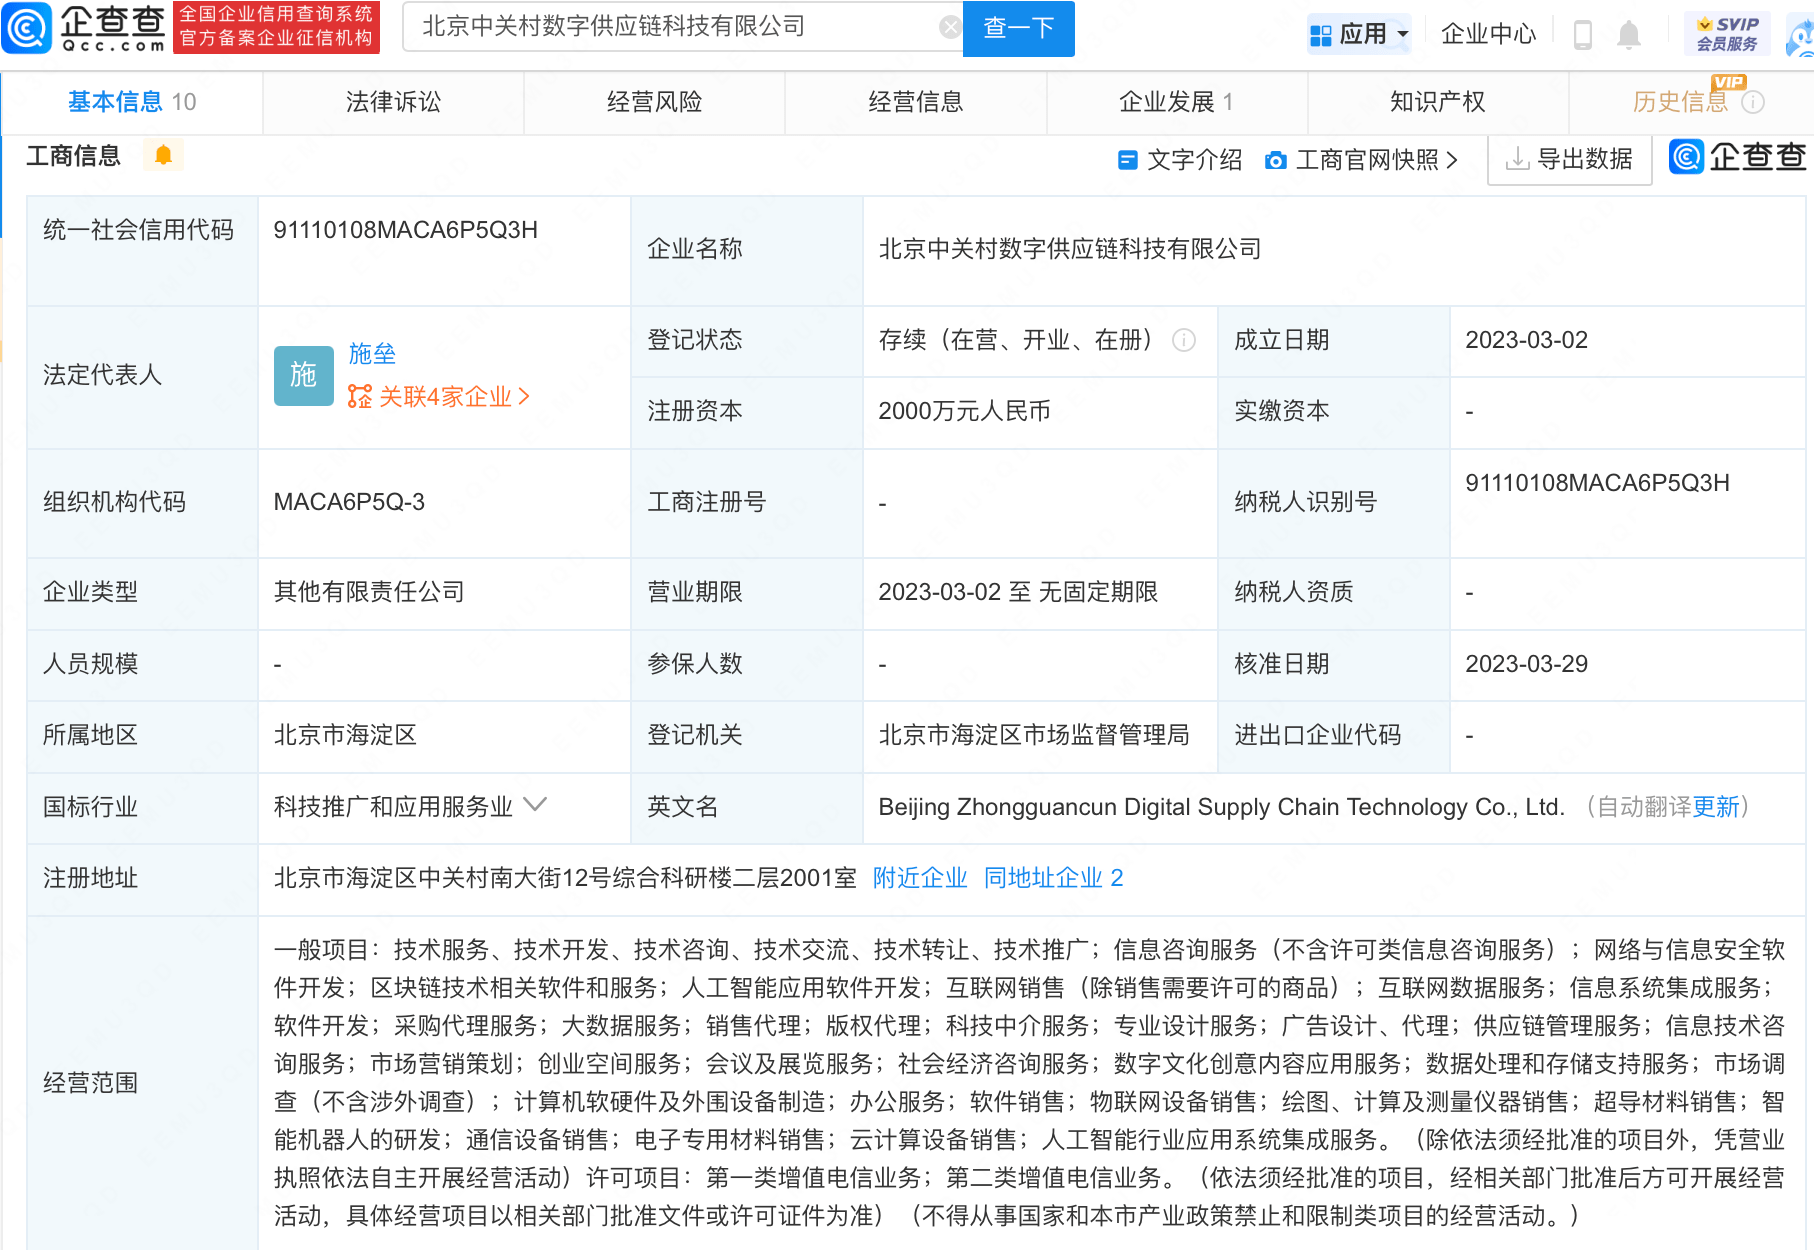This screenshot has width=1814, height=1250.
Task: Click approval date 2023-03-29
Action: [x=1526, y=664]
